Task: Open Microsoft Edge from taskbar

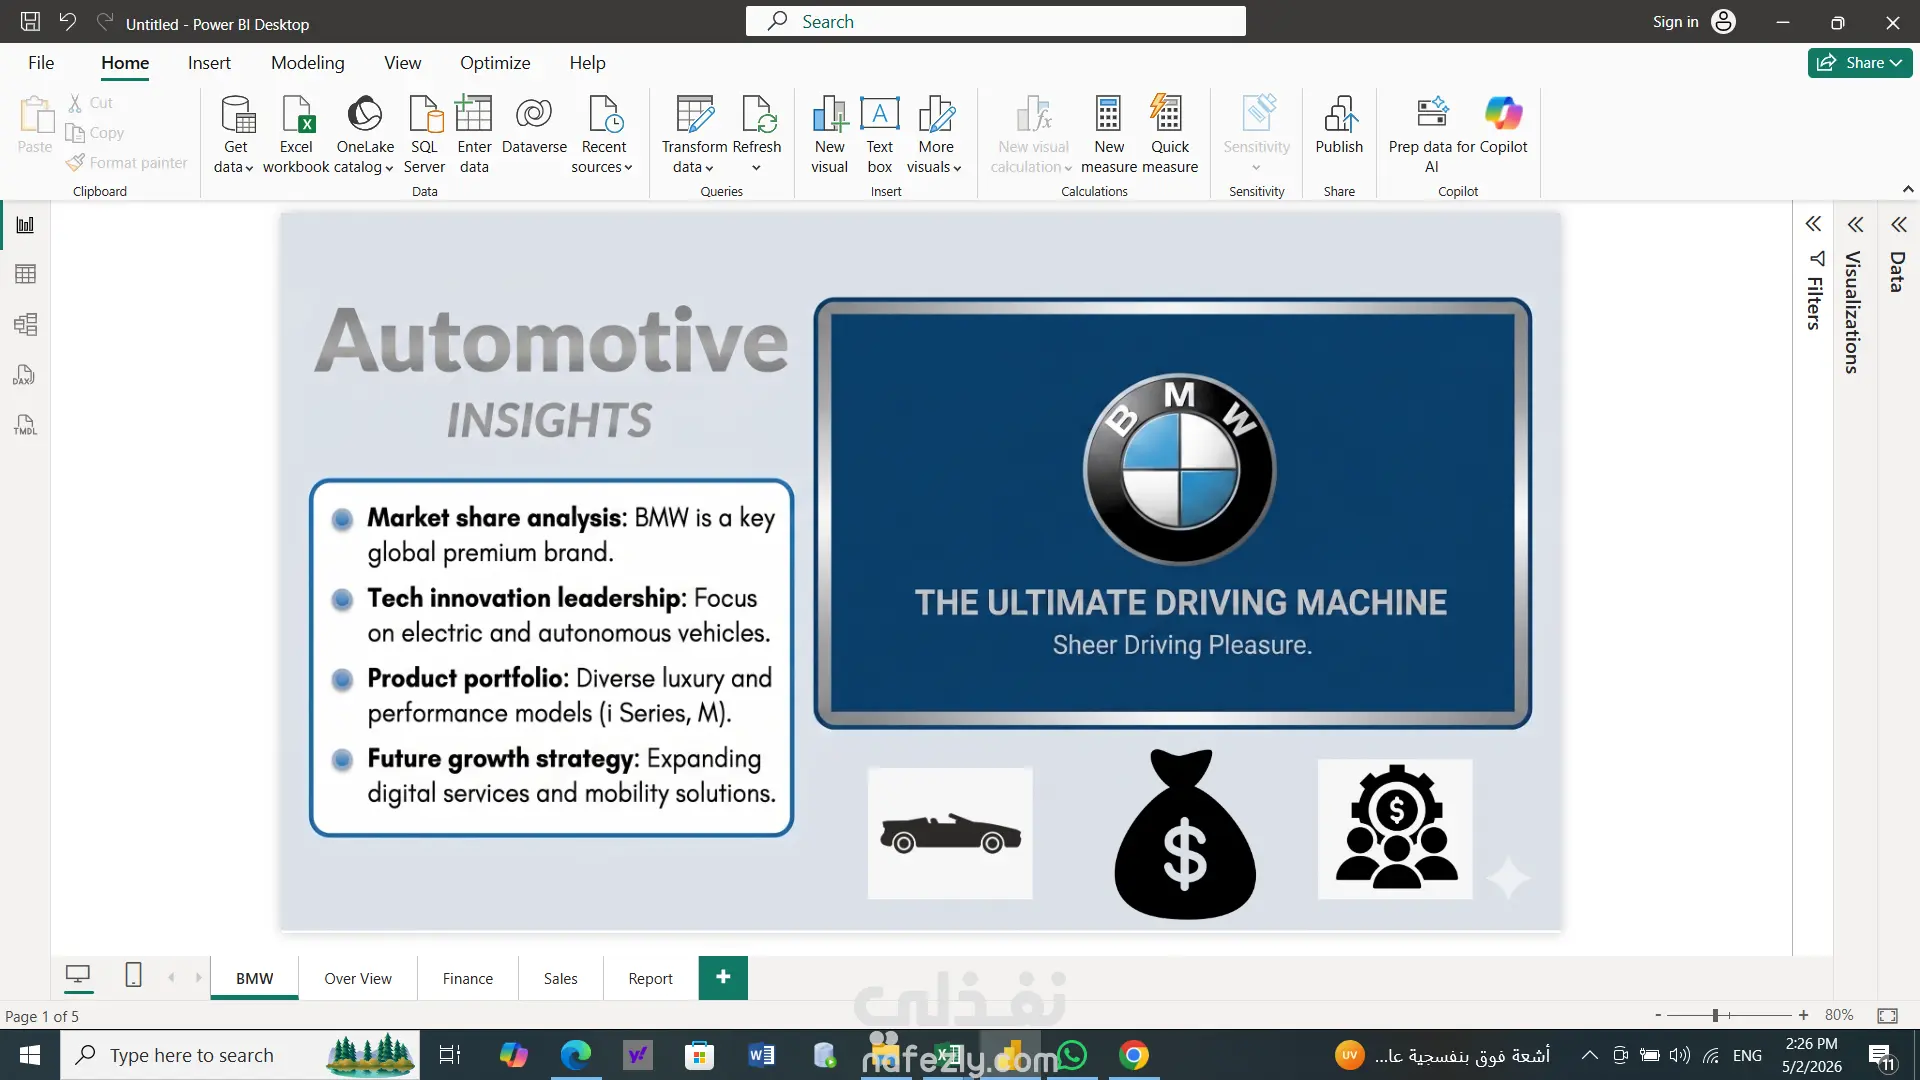Action: (x=575, y=1055)
